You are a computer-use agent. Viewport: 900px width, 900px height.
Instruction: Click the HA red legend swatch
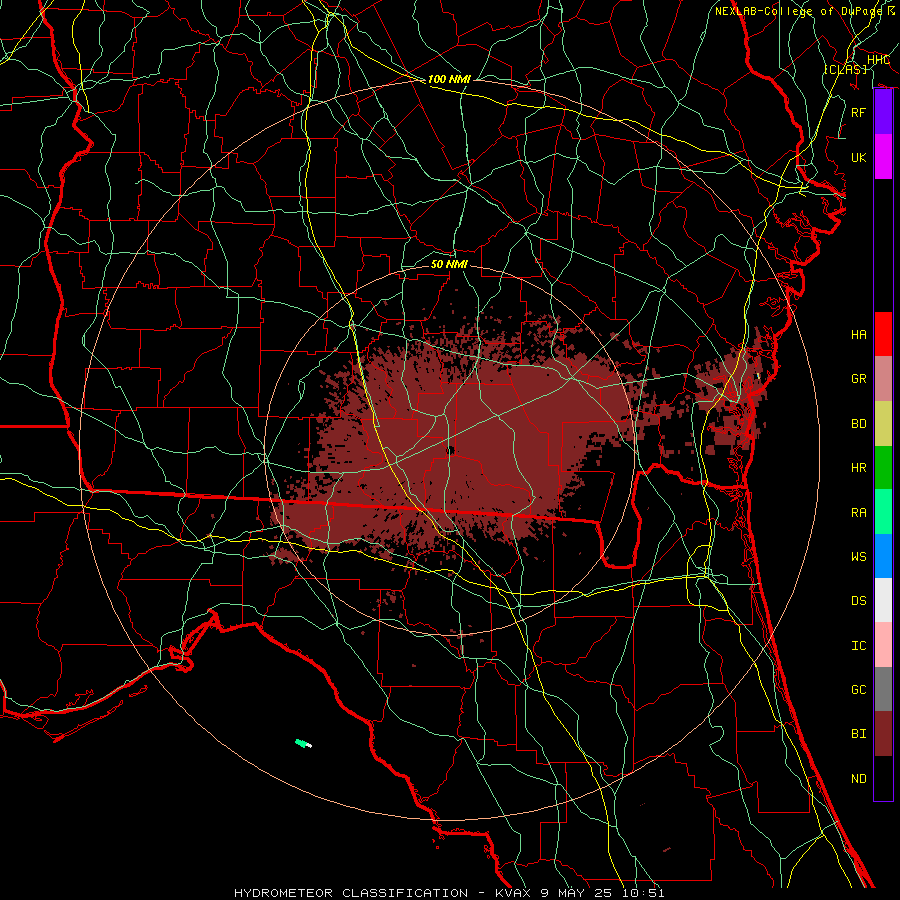coord(883,334)
